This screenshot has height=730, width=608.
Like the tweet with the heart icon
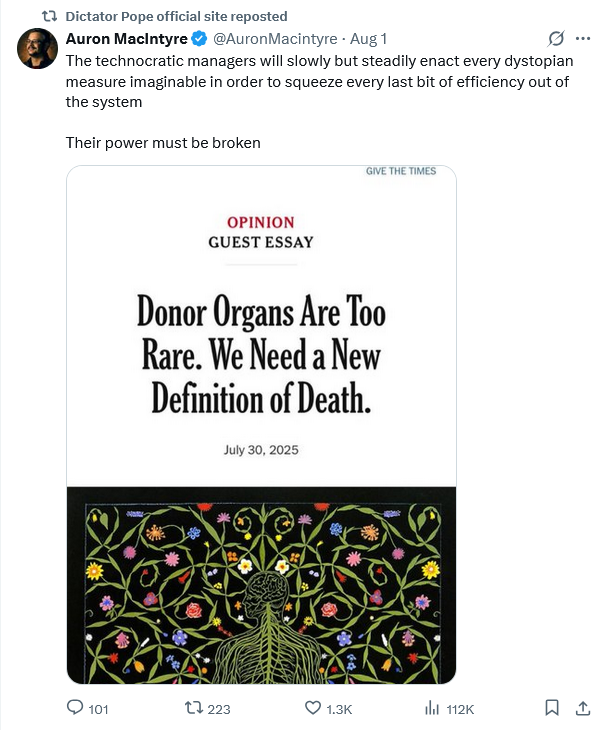point(312,708)
